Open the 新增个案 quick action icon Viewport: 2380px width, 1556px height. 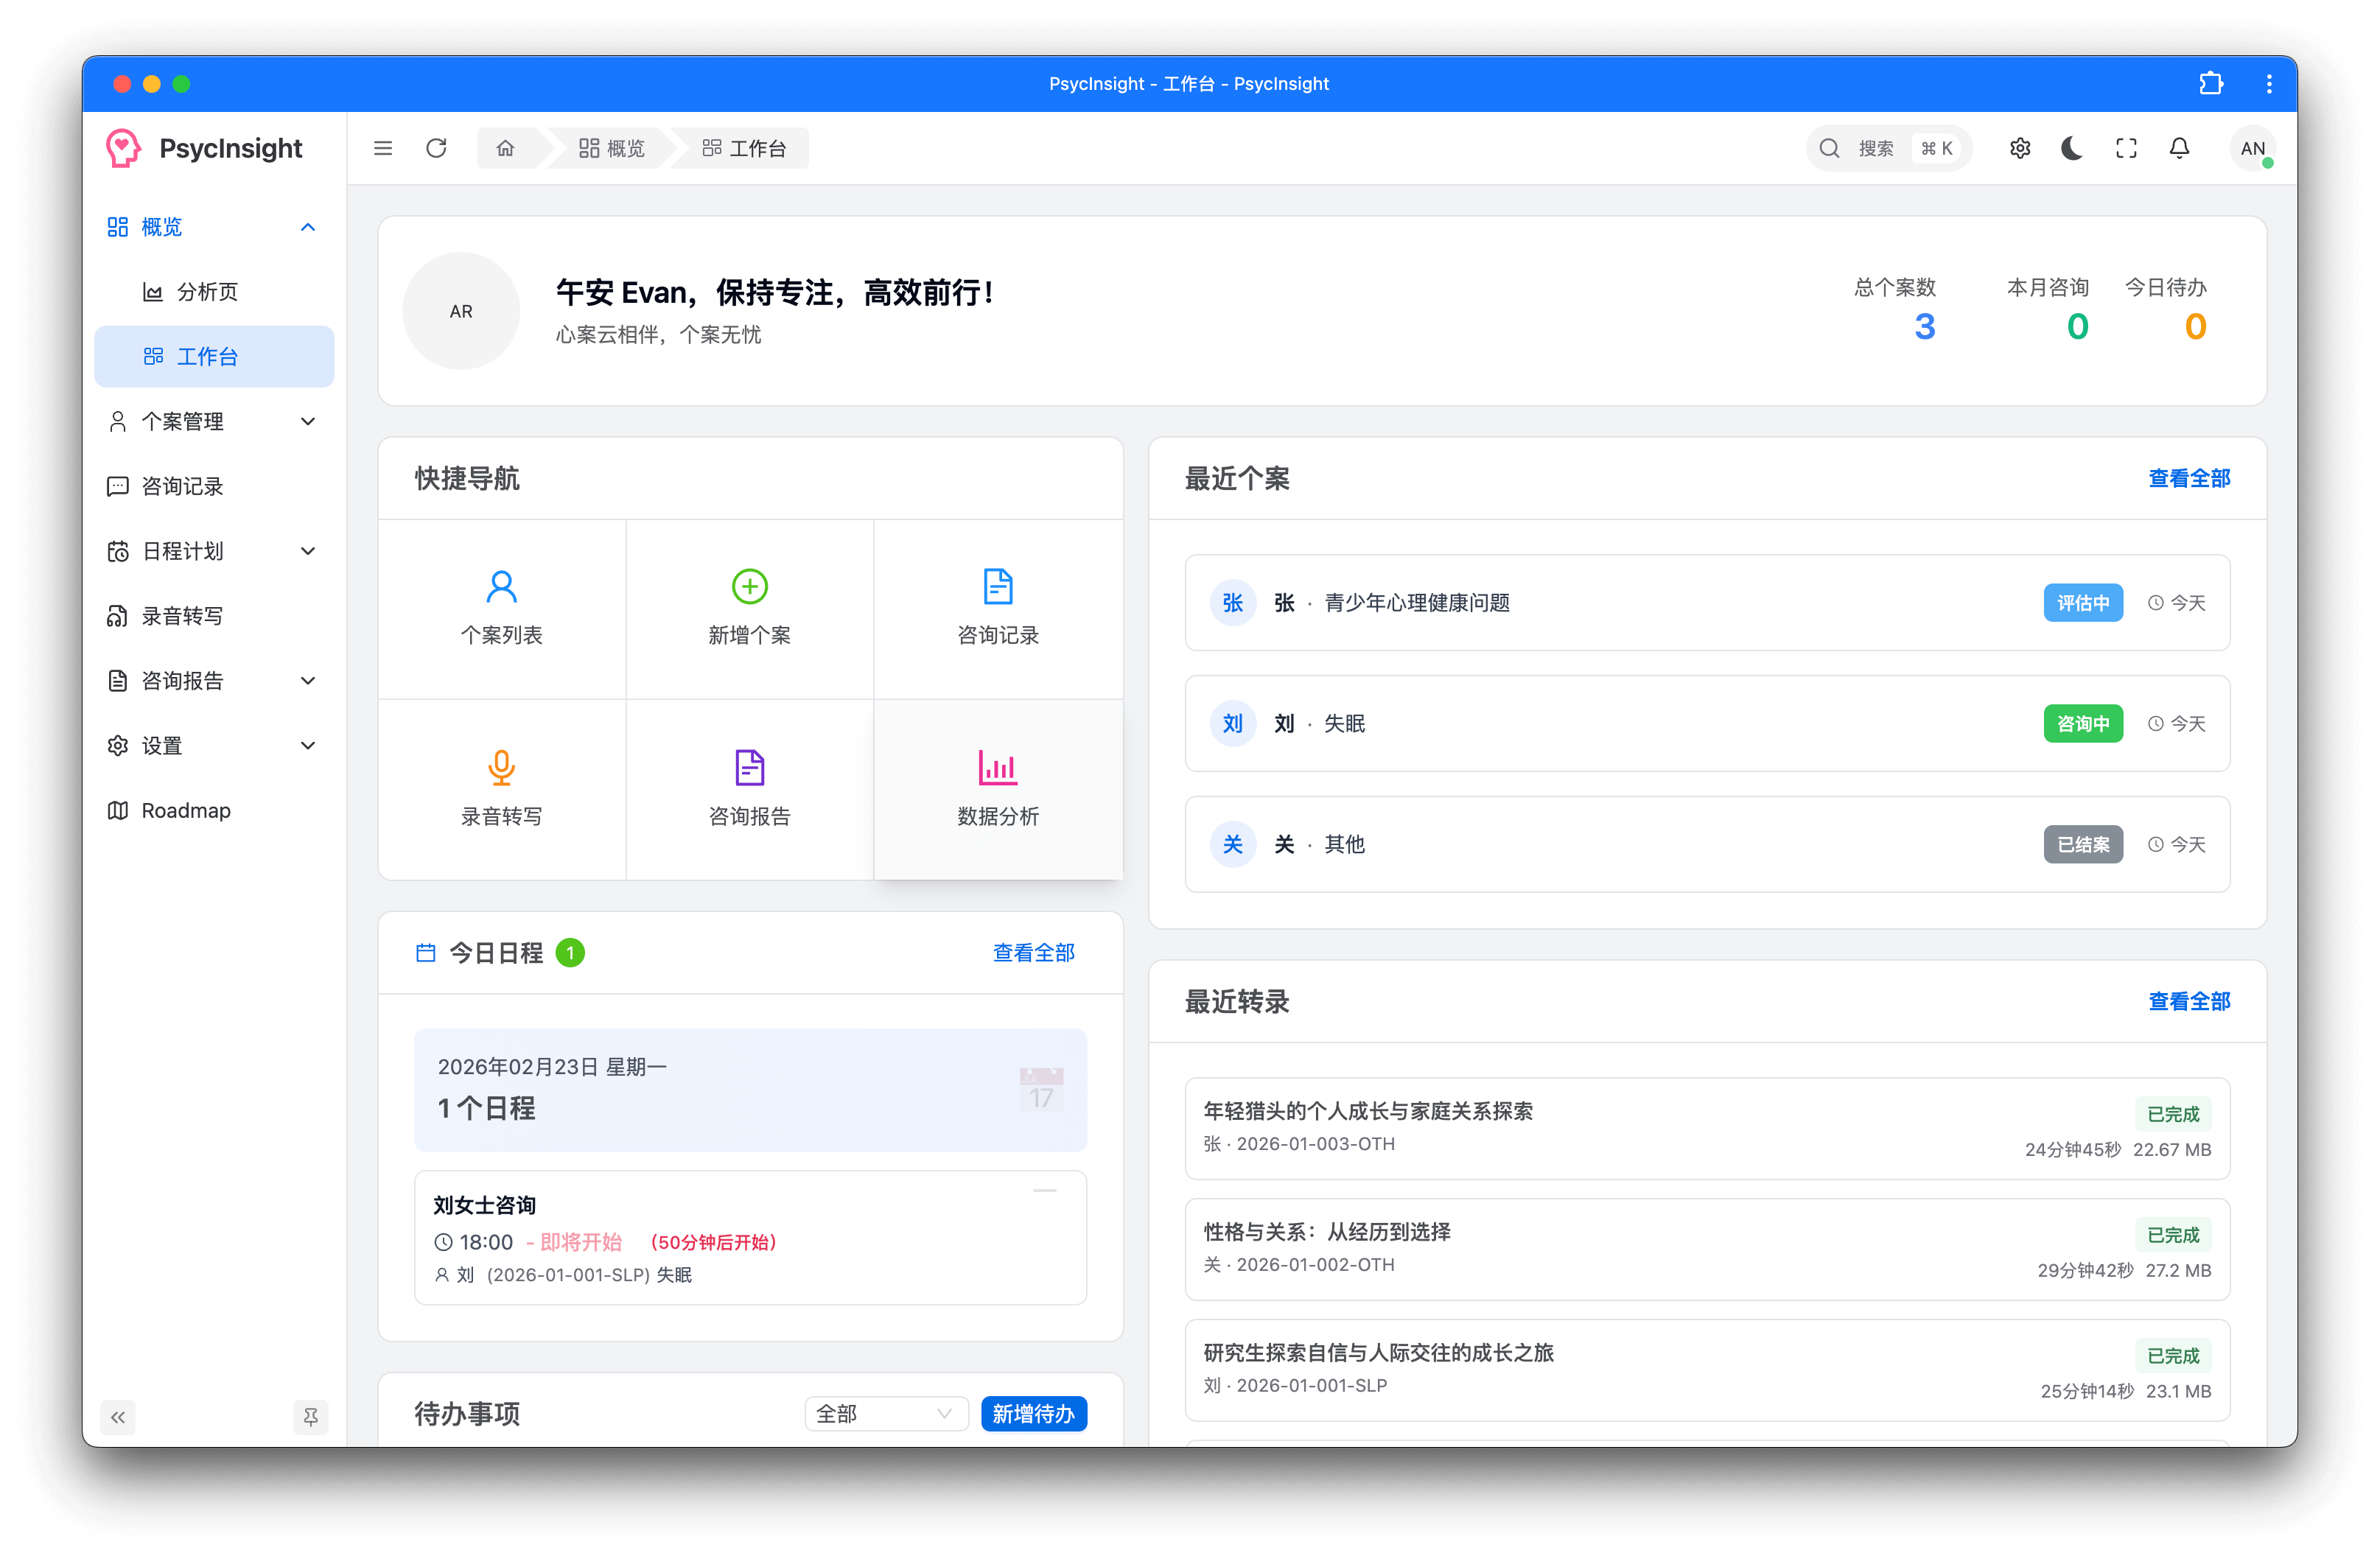[x=749, y=586]
